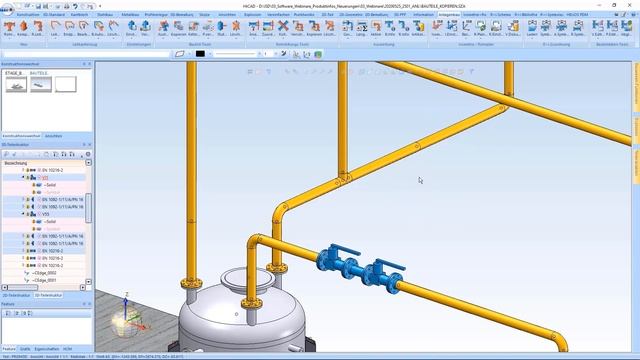This screenshot has width=640, height=360.
Task: Click the R.Leit... ribbon icon
Action: [x=38, y=28]
